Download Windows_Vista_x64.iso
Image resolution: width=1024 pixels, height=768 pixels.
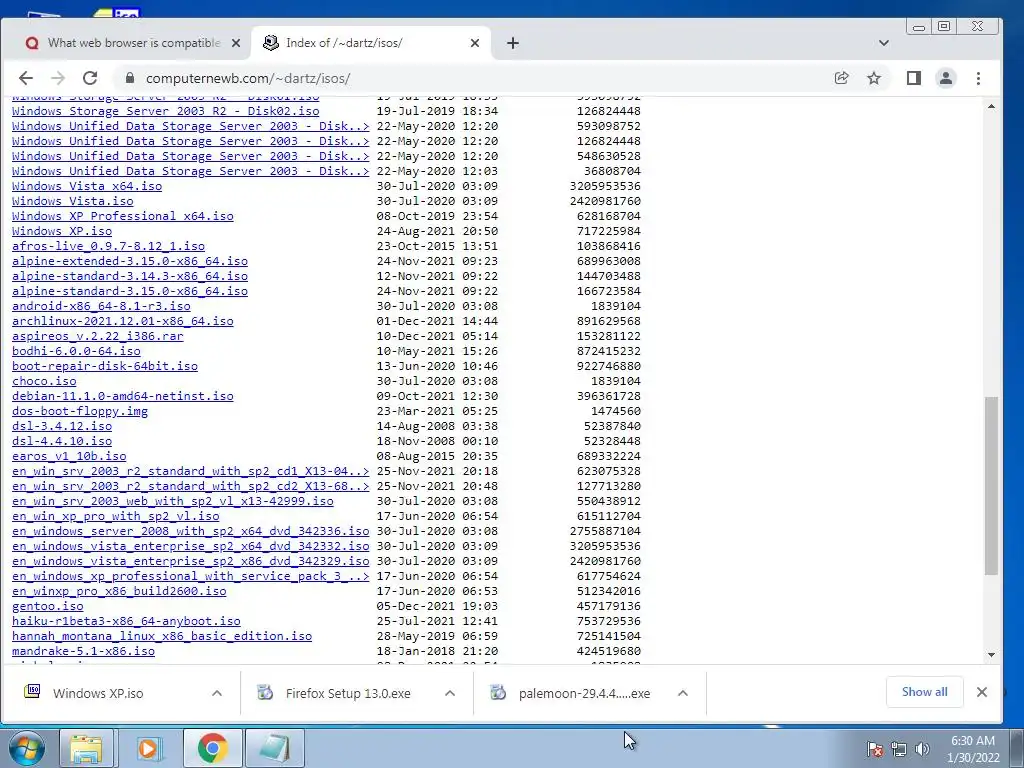(x=87, y=186)
